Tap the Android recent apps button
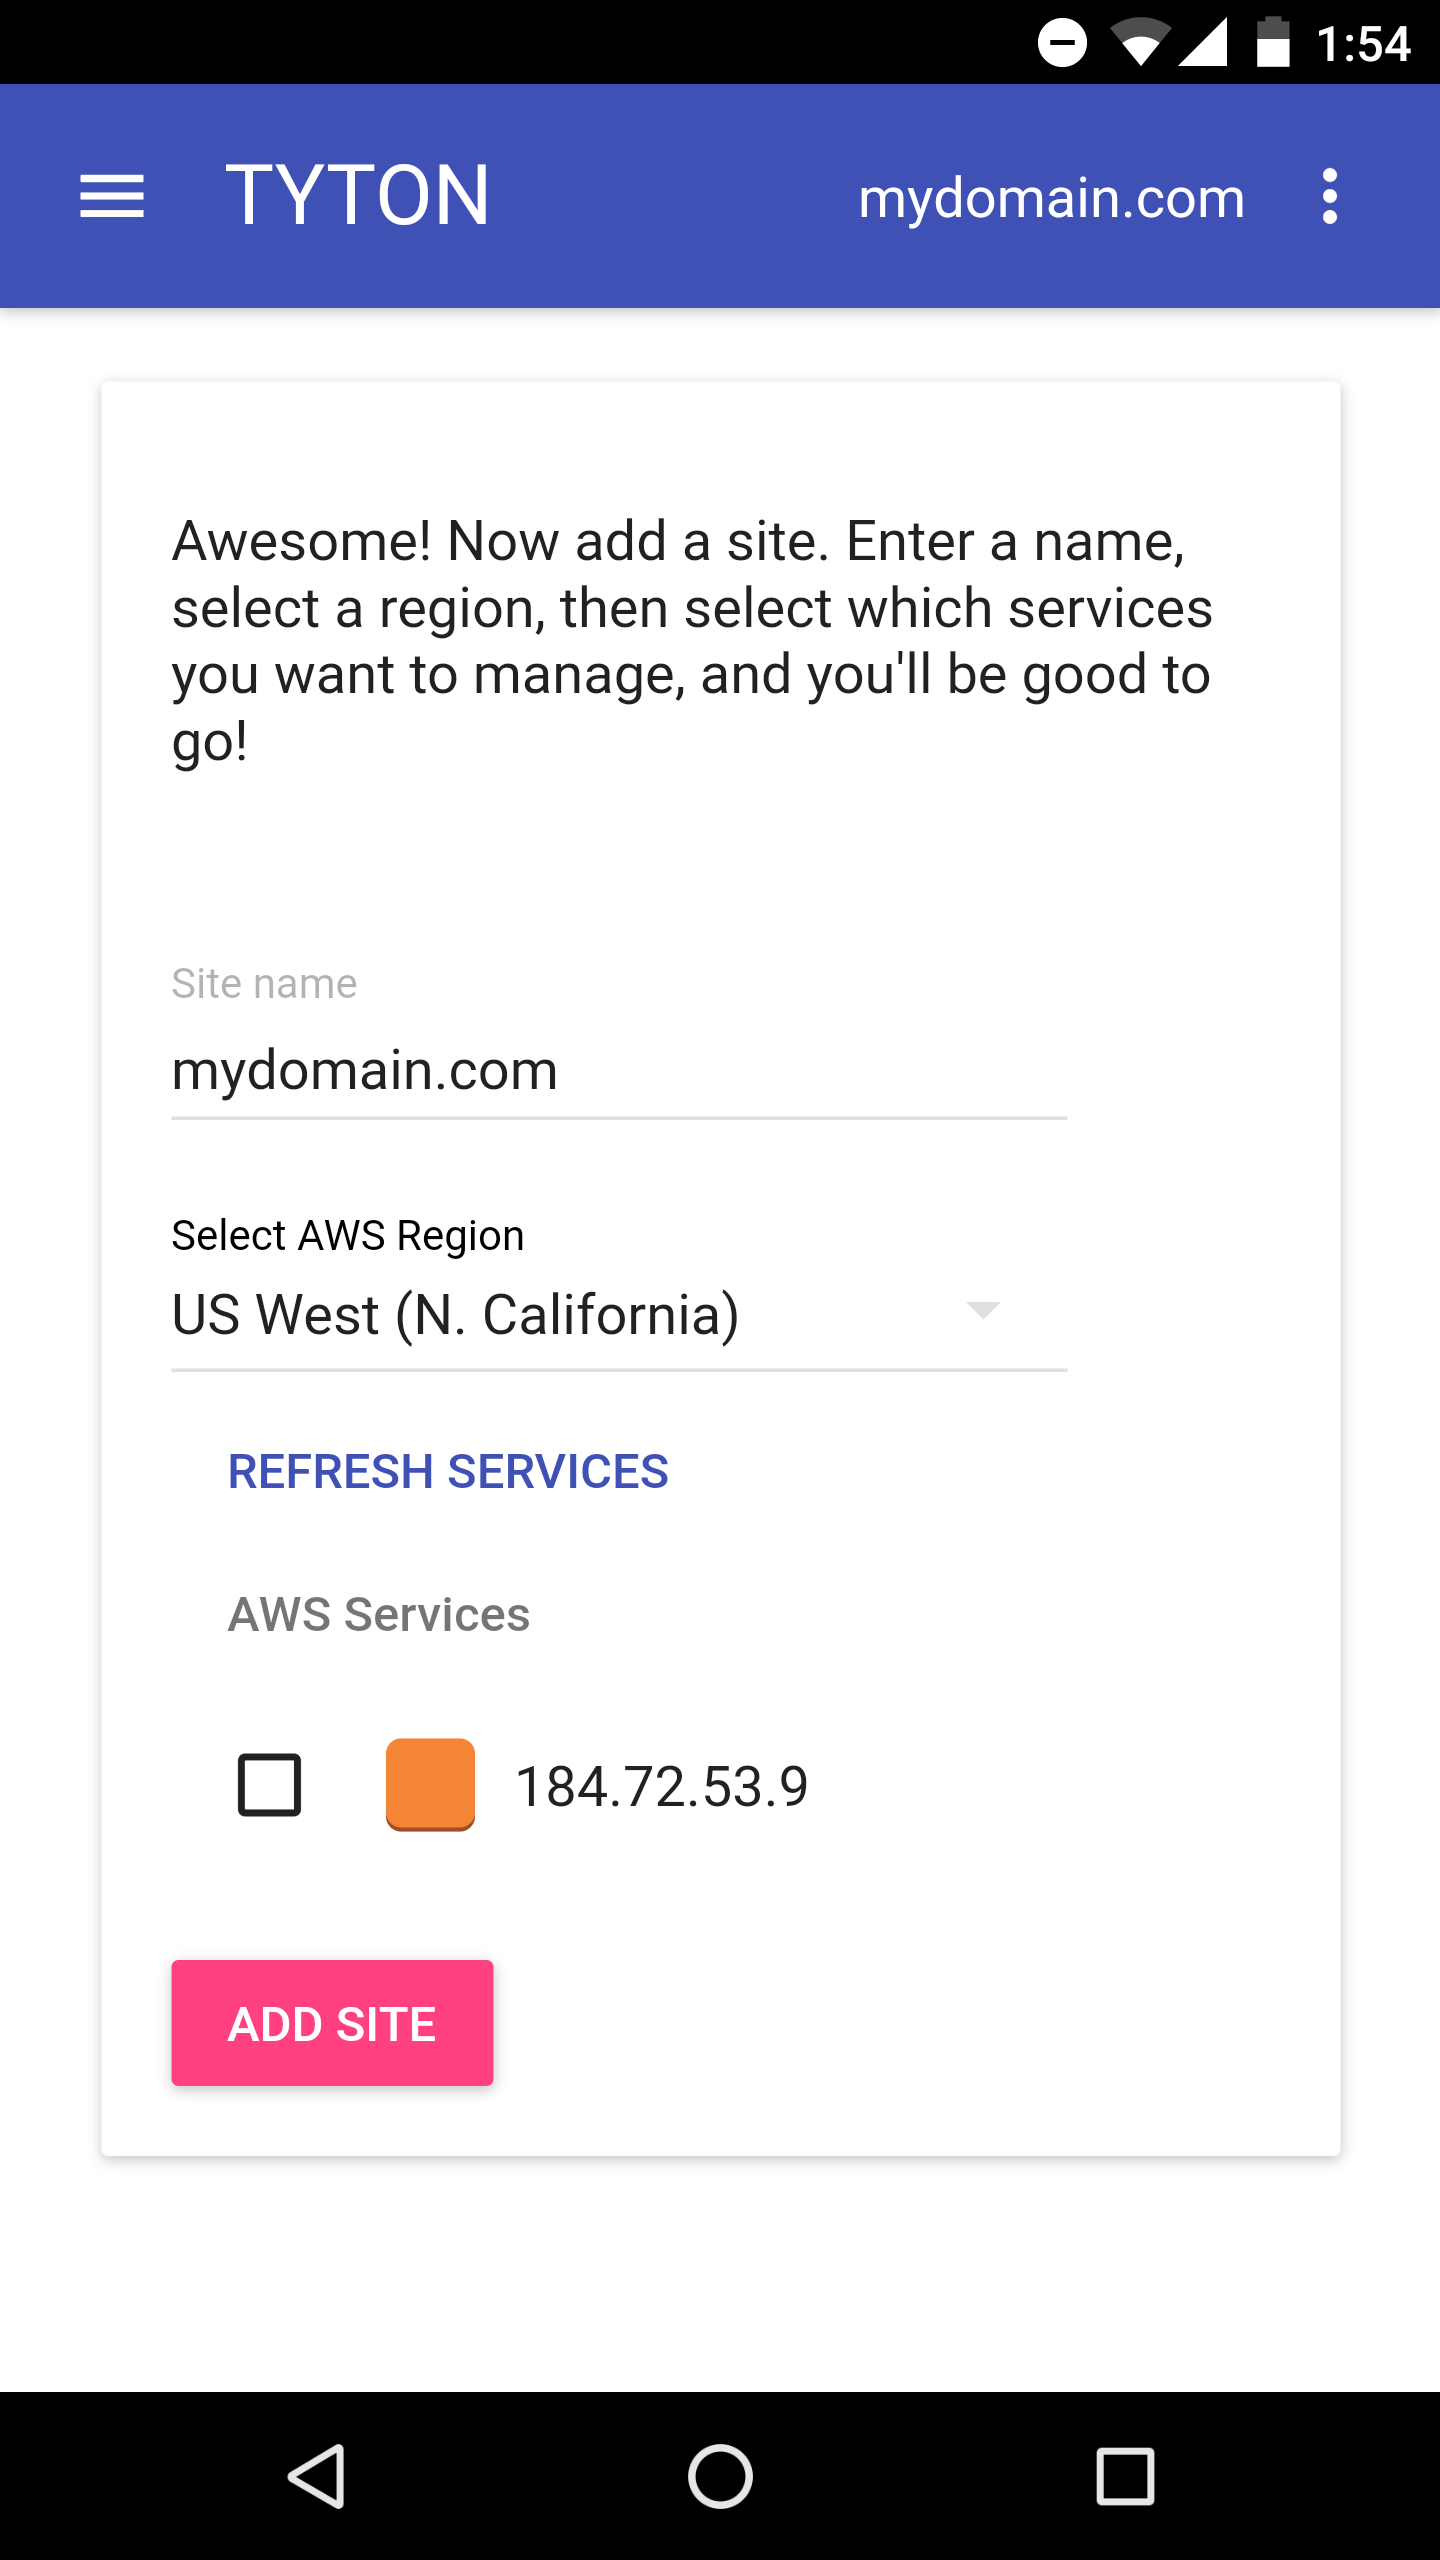Image resolution: width=1440 pixels, height=2560 pixels. tap(1125, 2476)
